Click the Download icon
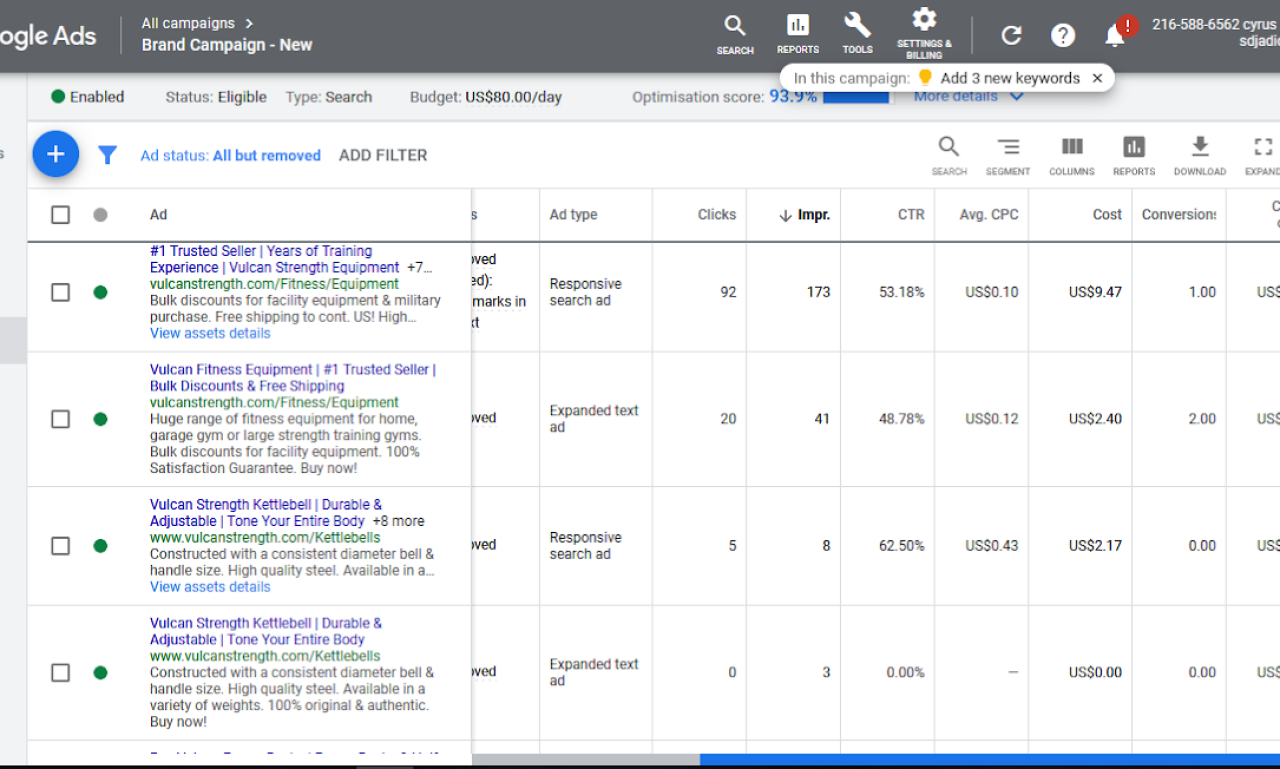Screen dimensions: 1280x769 tap(1200, 156)
